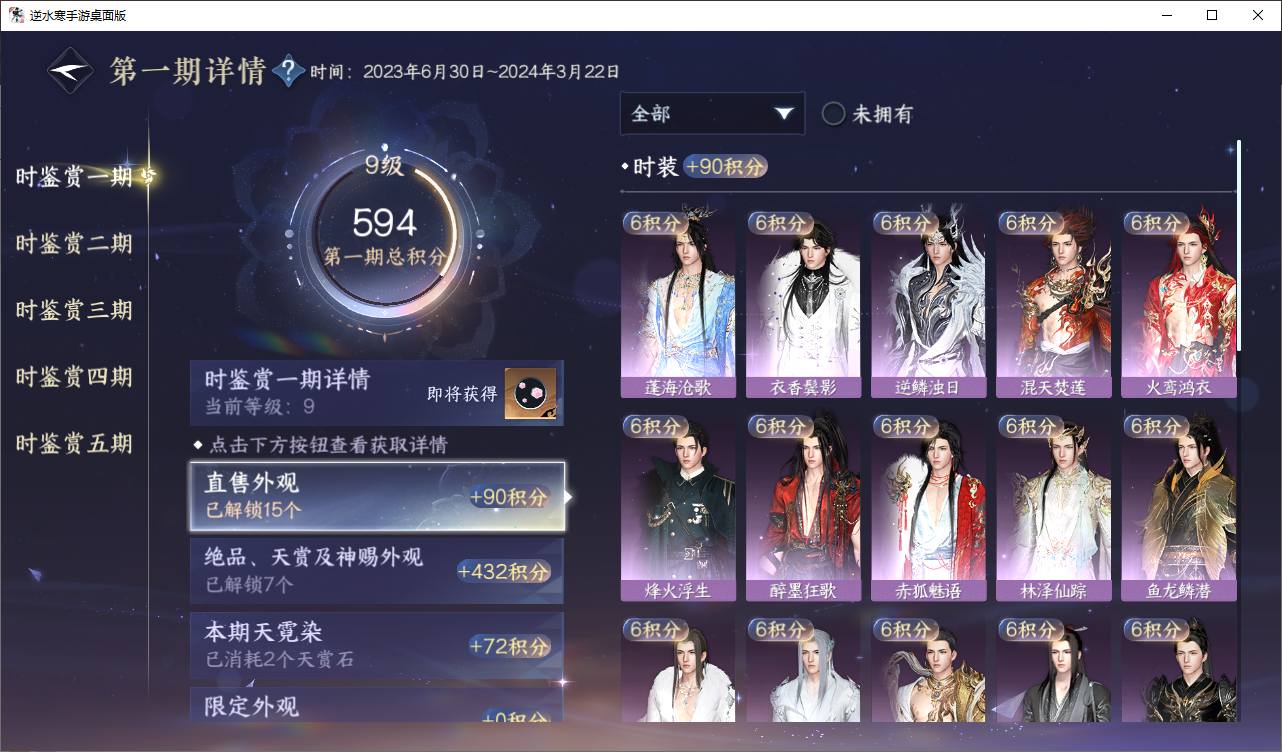The width and height of the screenshot is (1282, 752).
Task: Click the back arrow diamond icon
Action: tap(72, 70)
